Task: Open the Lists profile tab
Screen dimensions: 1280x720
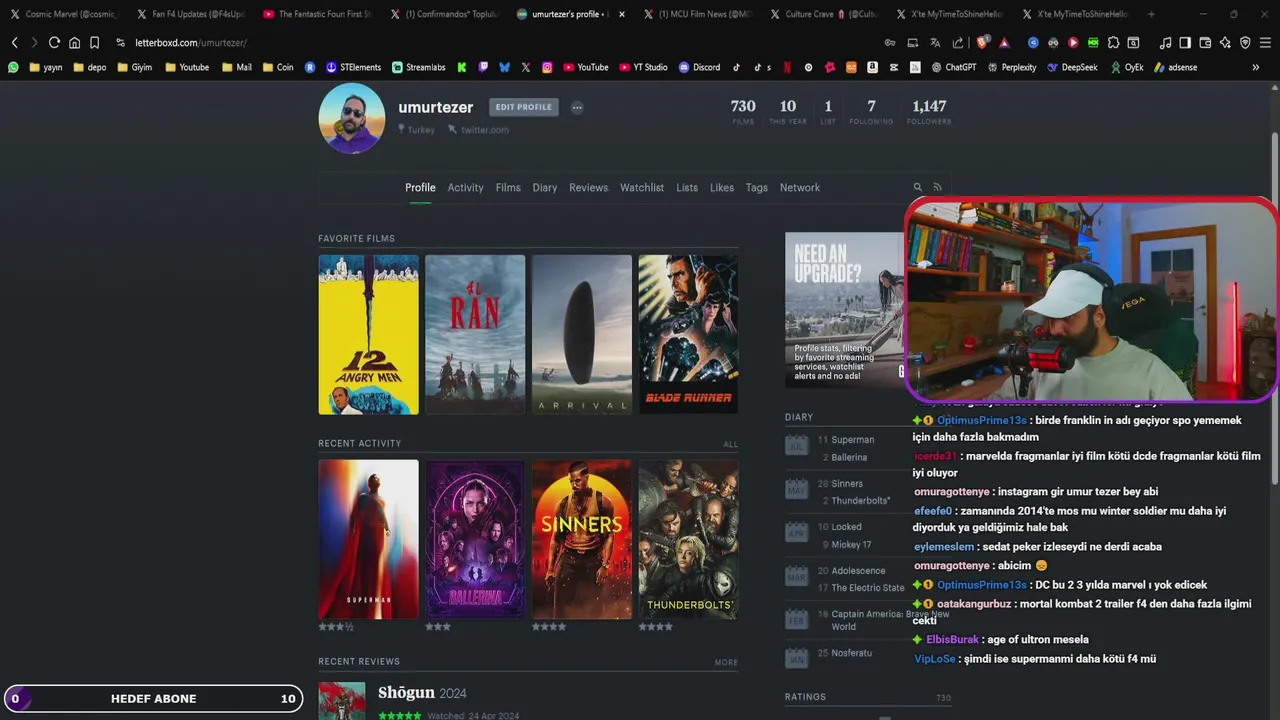Action: 687,187
